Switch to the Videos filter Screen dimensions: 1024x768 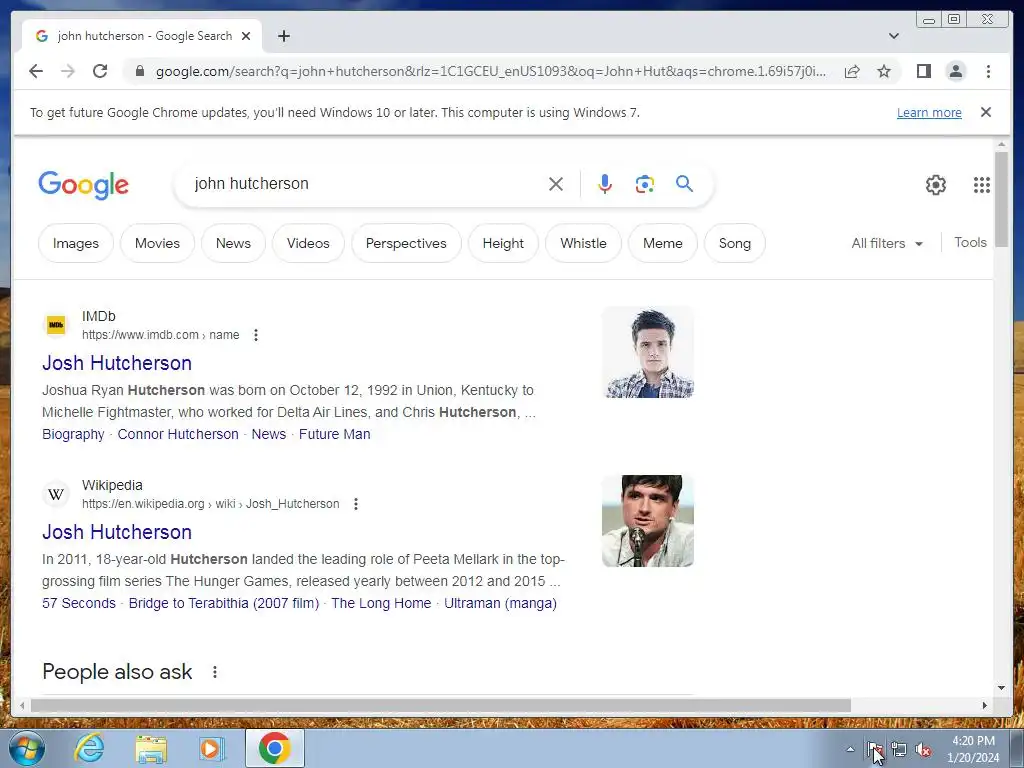pos(308,243)
